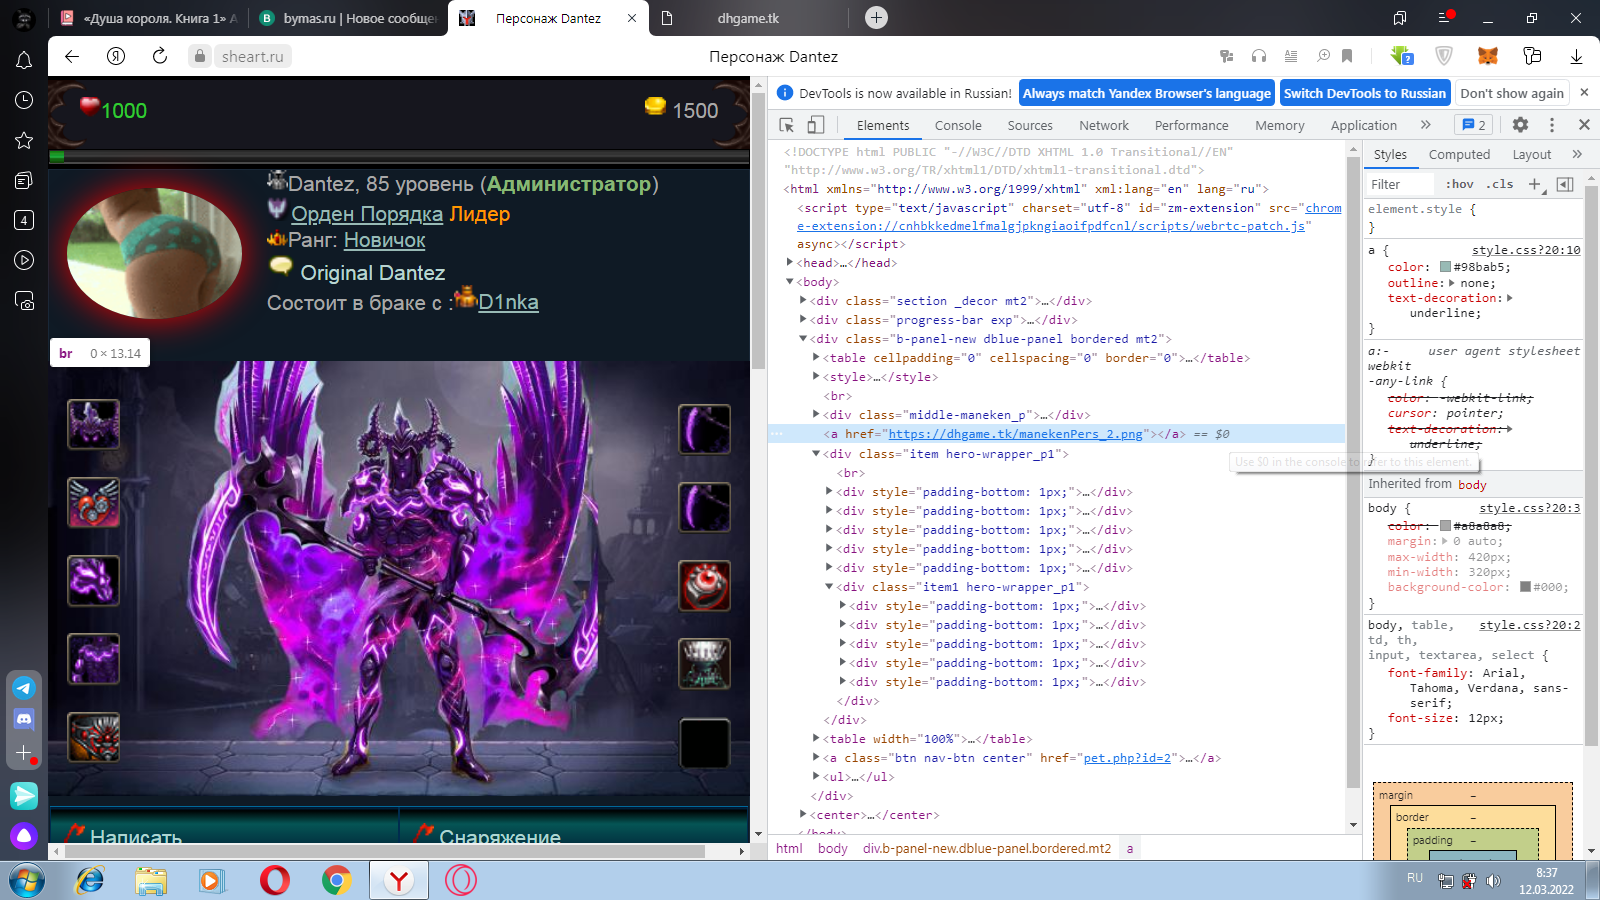Viewport: 1600px width, 900px height.
Task: Switch to the Console tab
Action: [x=957, y=125]
